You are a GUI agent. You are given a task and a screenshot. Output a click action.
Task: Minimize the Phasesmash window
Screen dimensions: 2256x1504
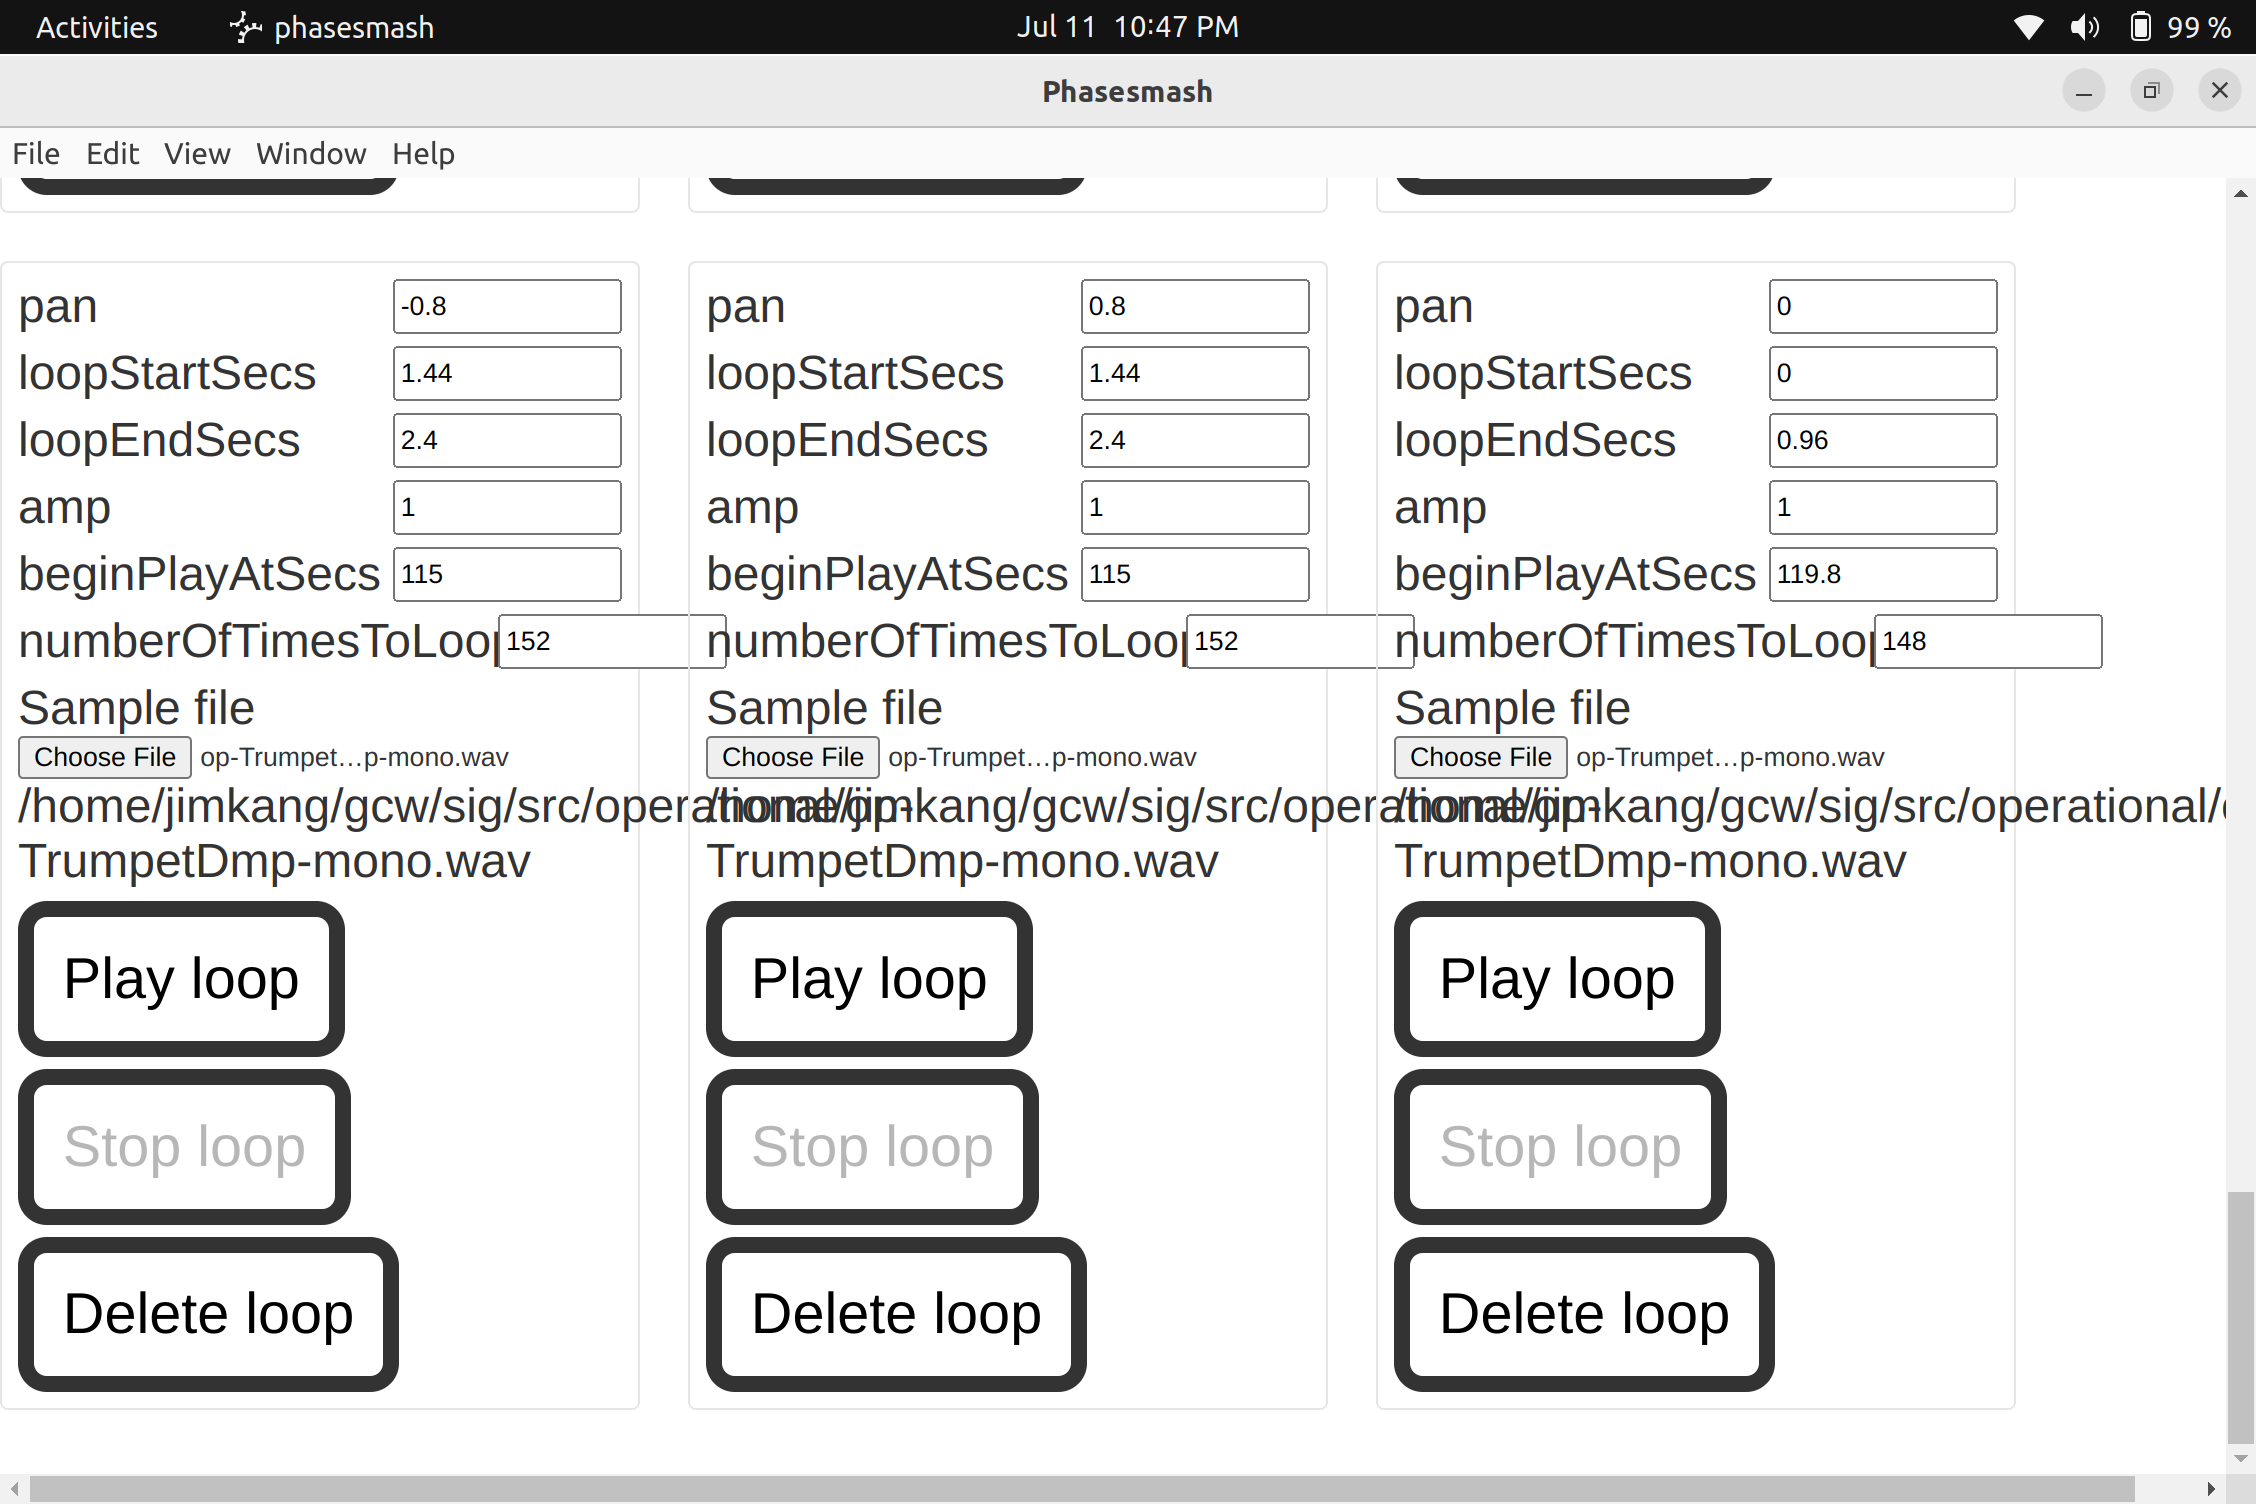(x=2084, y=91)
